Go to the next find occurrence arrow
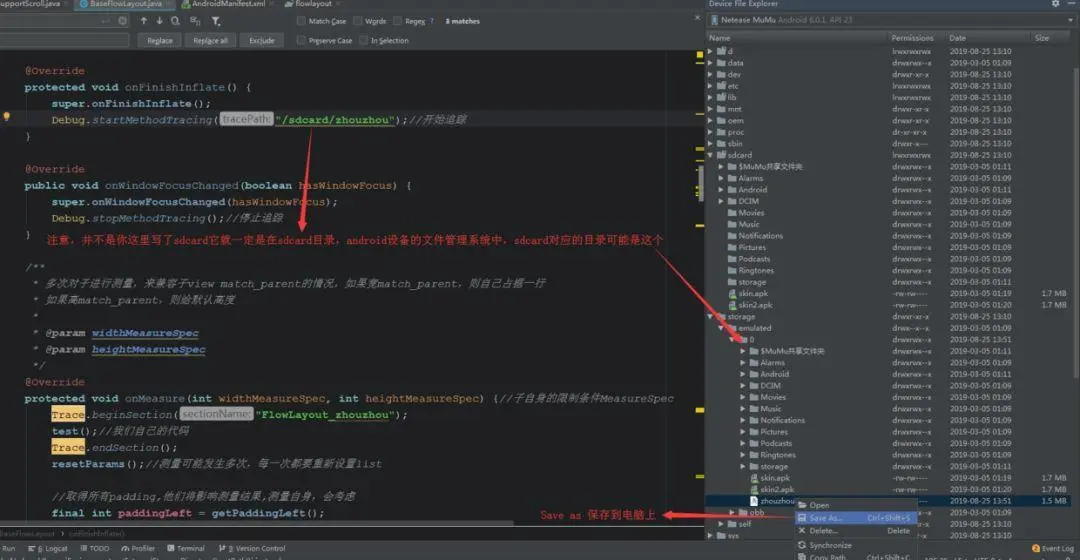 [159, 21]
